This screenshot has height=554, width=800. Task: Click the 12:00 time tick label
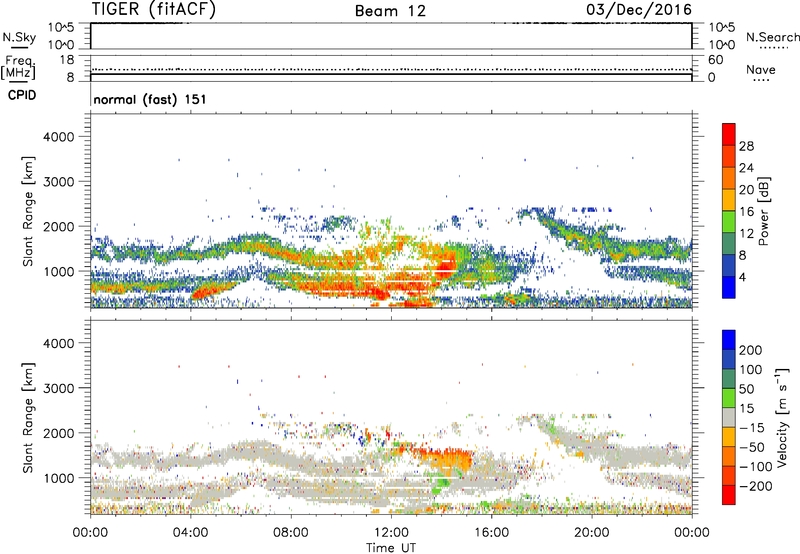point(391,533)
